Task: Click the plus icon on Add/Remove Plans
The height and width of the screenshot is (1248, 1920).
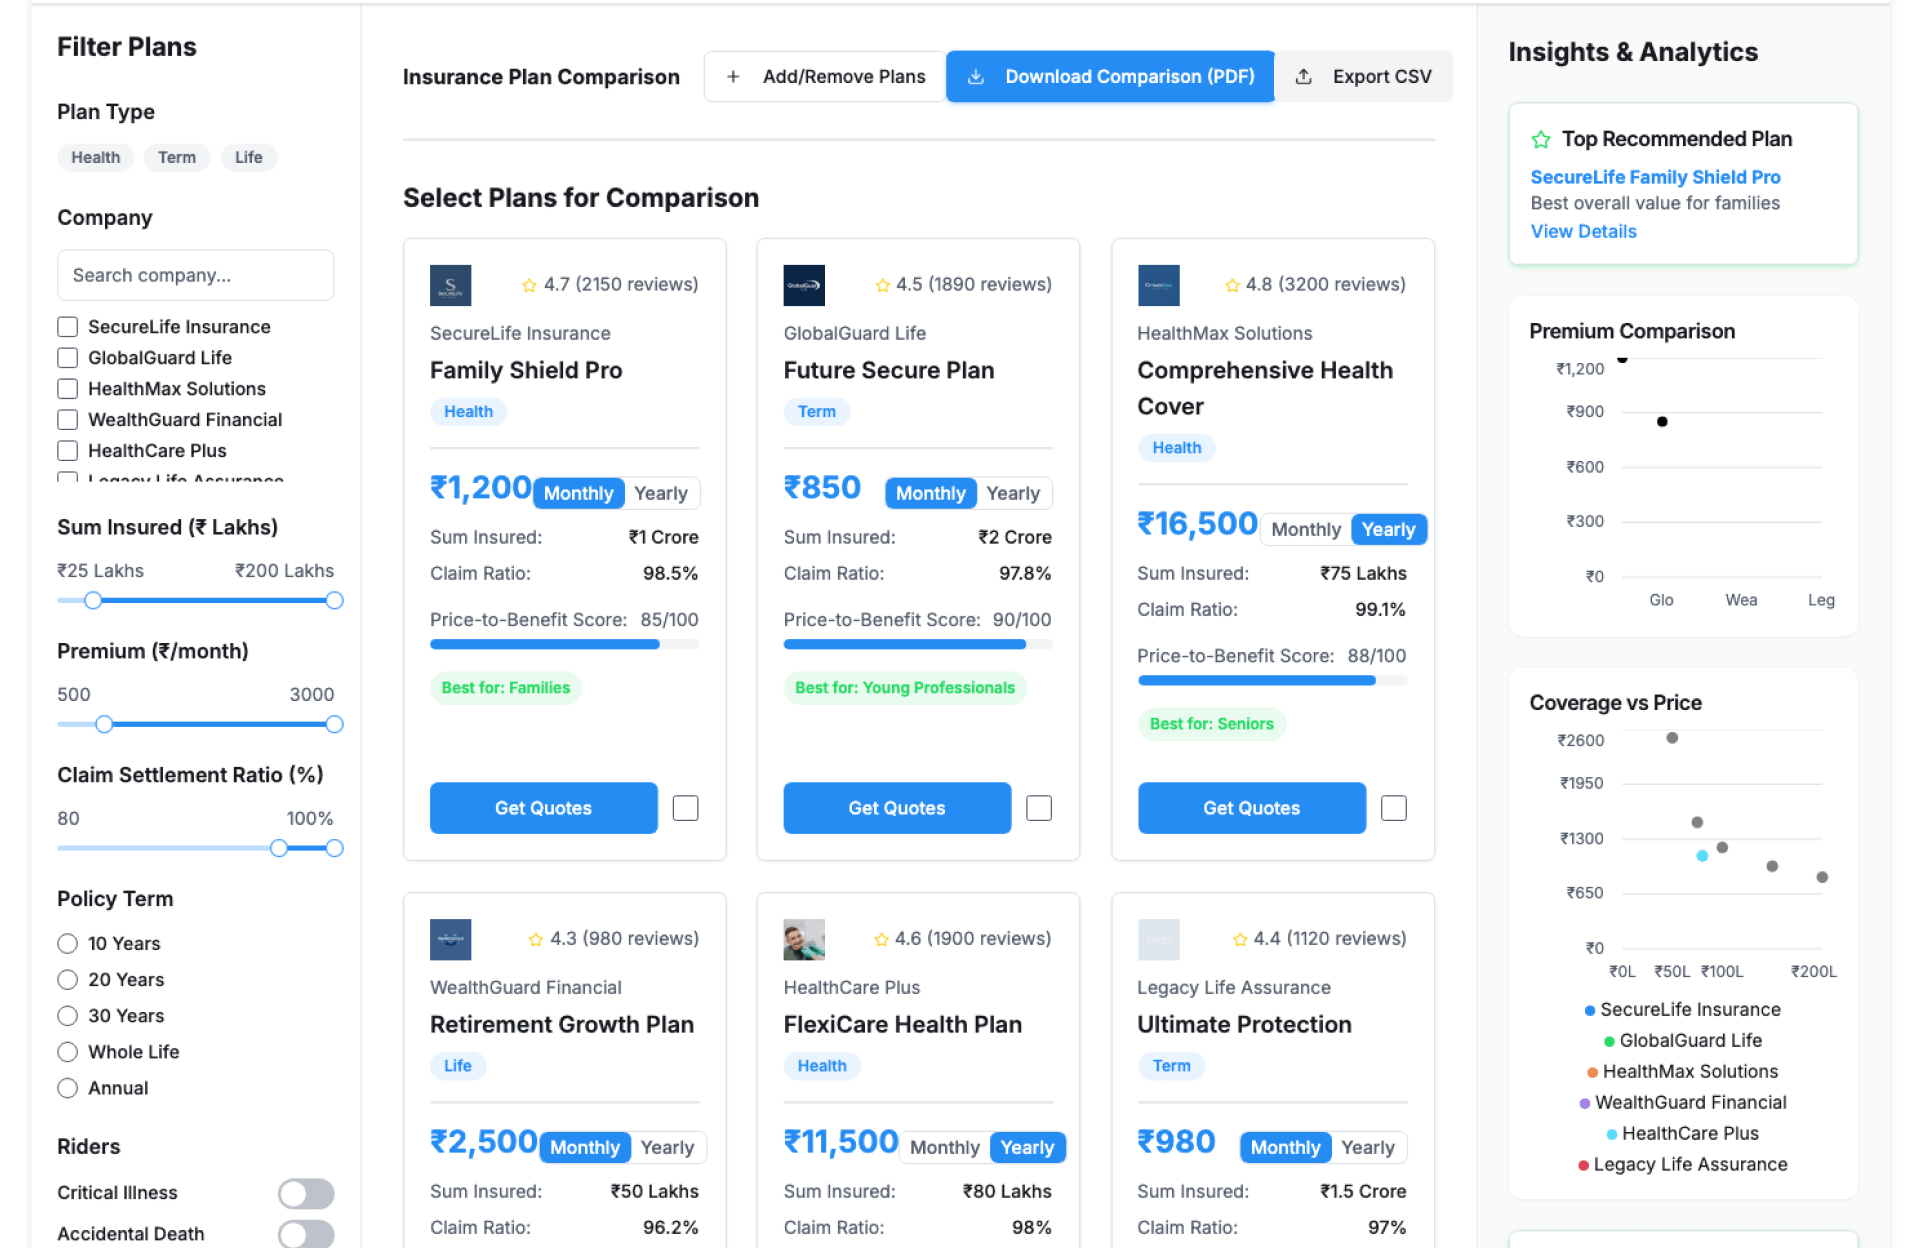Action: tap(733, 77)
